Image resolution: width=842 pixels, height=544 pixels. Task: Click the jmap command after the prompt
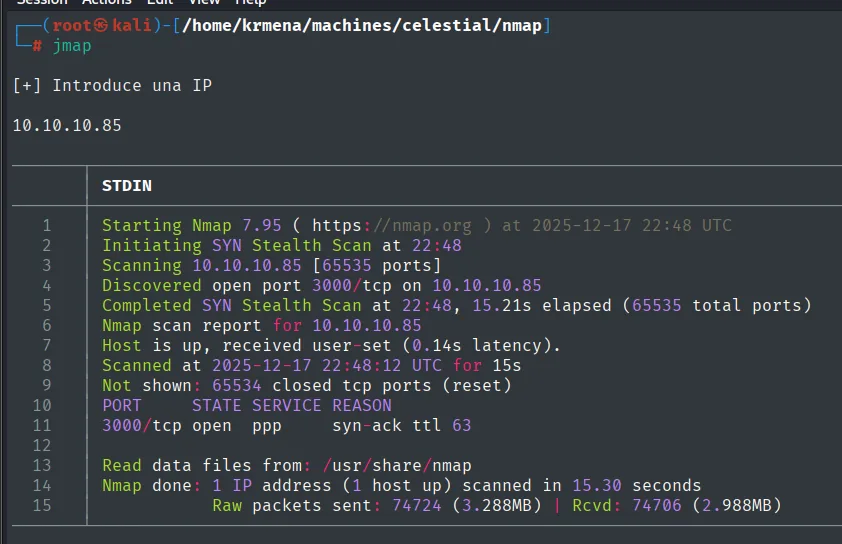[72, 46]
